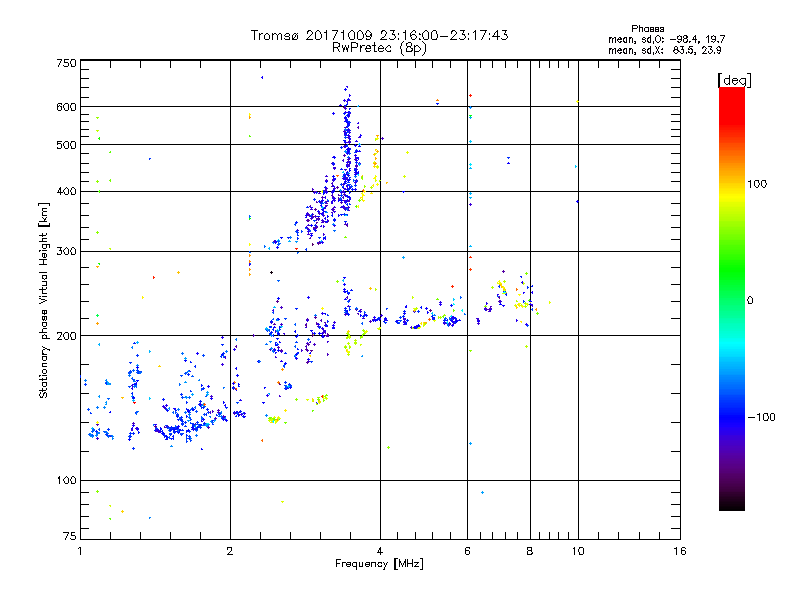Click the '200' y-axis tick label
Image resolution: width=800 pixels, height=600 pixels.
click(x=66, y=336)
